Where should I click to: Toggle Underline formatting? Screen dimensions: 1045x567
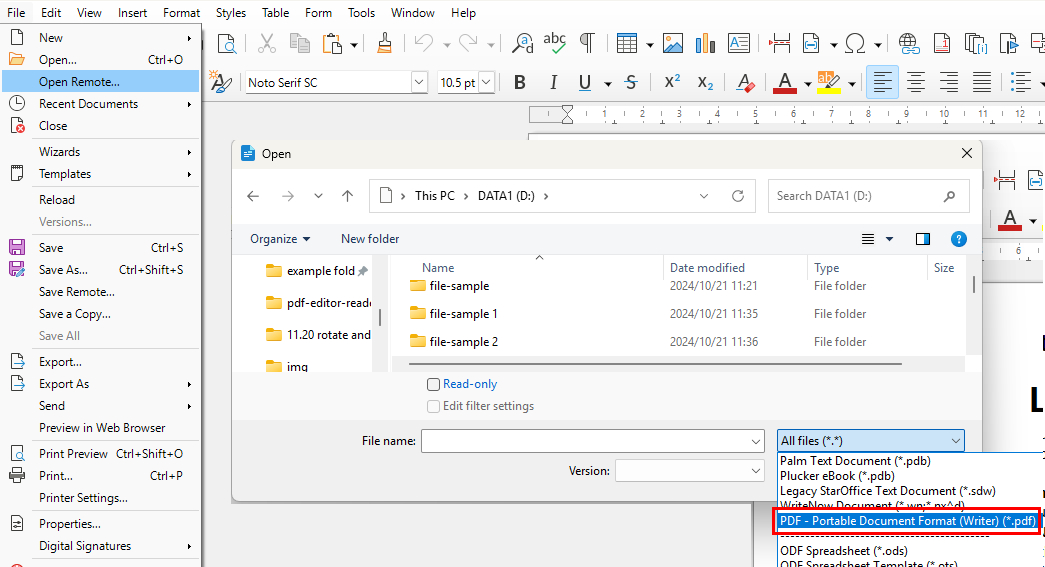click(584, 83)
